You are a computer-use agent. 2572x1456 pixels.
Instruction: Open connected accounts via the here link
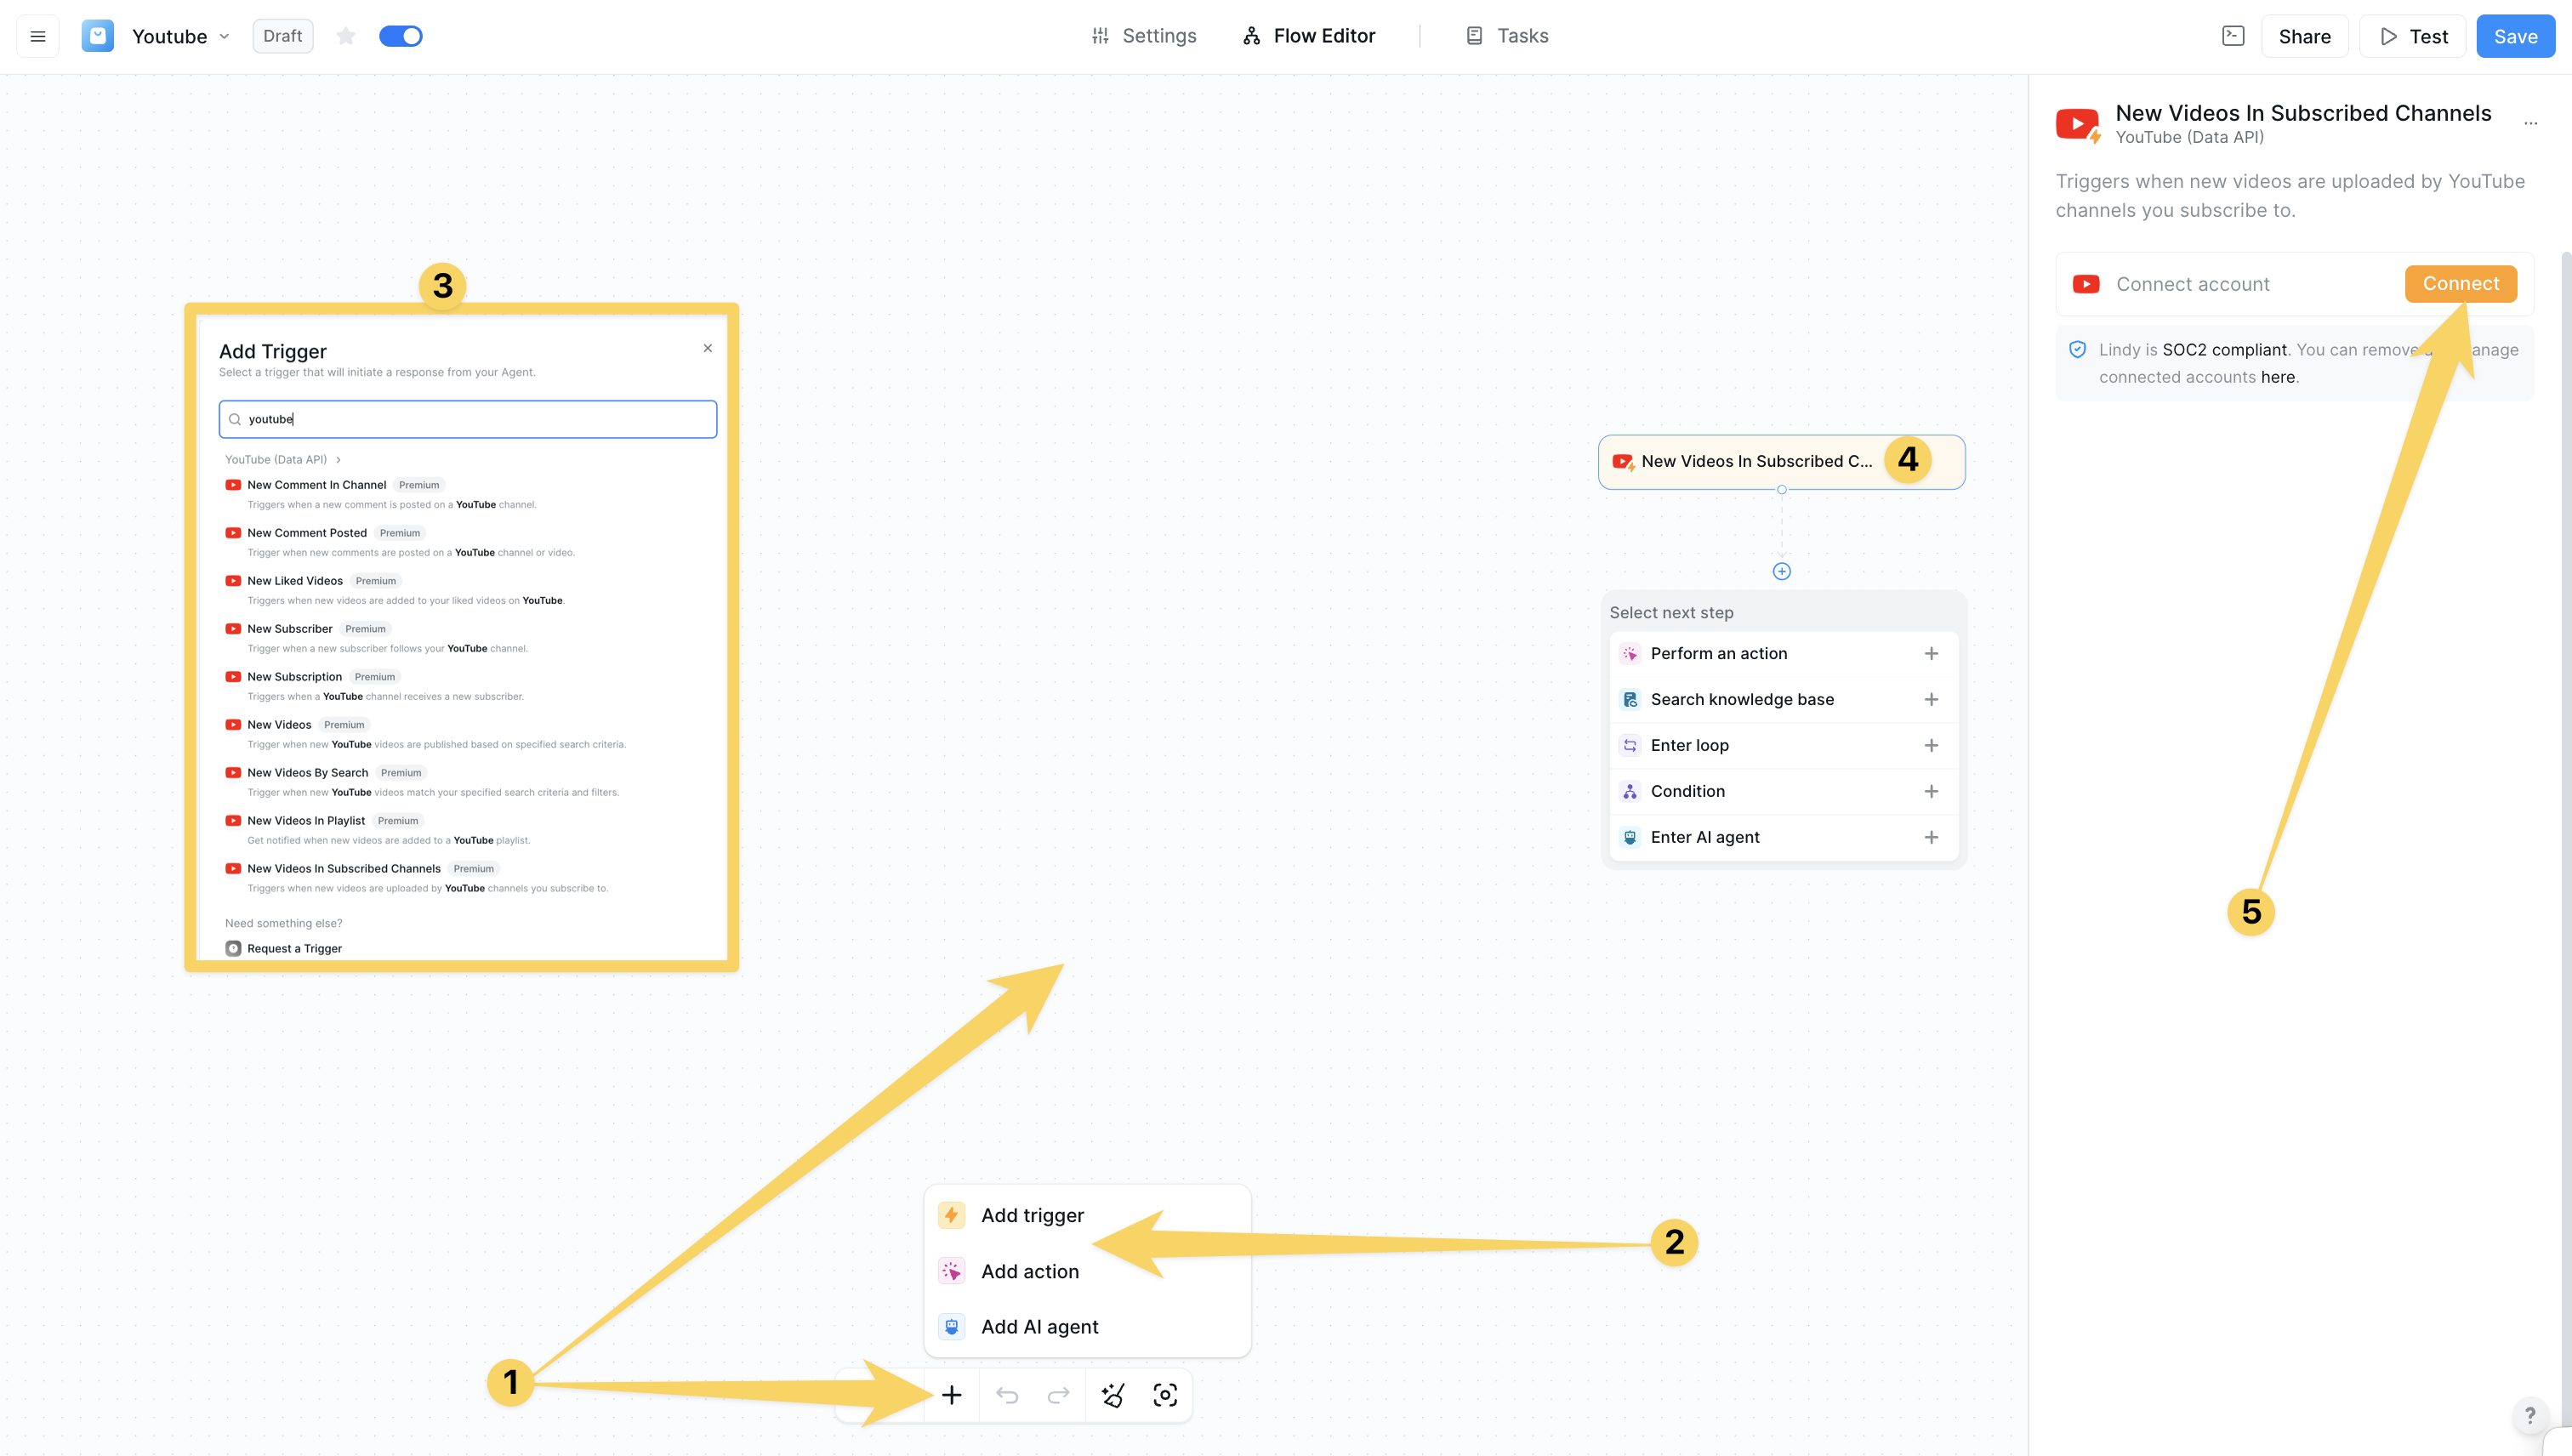pos(2277,377)
